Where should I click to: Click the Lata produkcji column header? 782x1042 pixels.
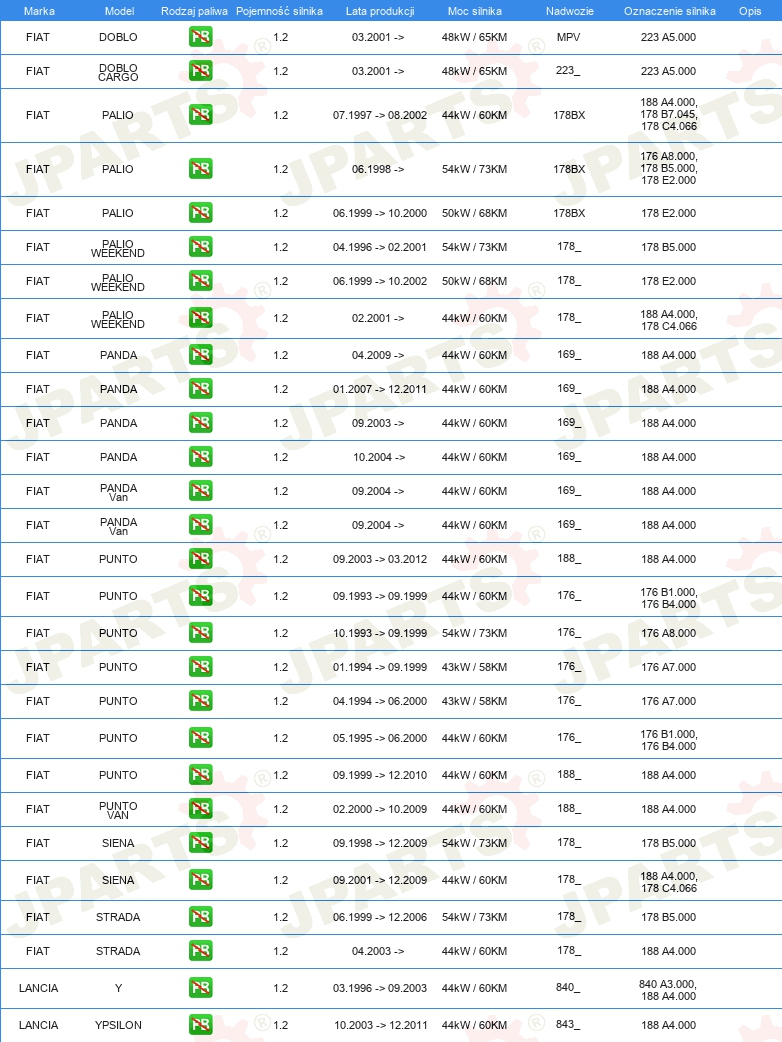380,11
